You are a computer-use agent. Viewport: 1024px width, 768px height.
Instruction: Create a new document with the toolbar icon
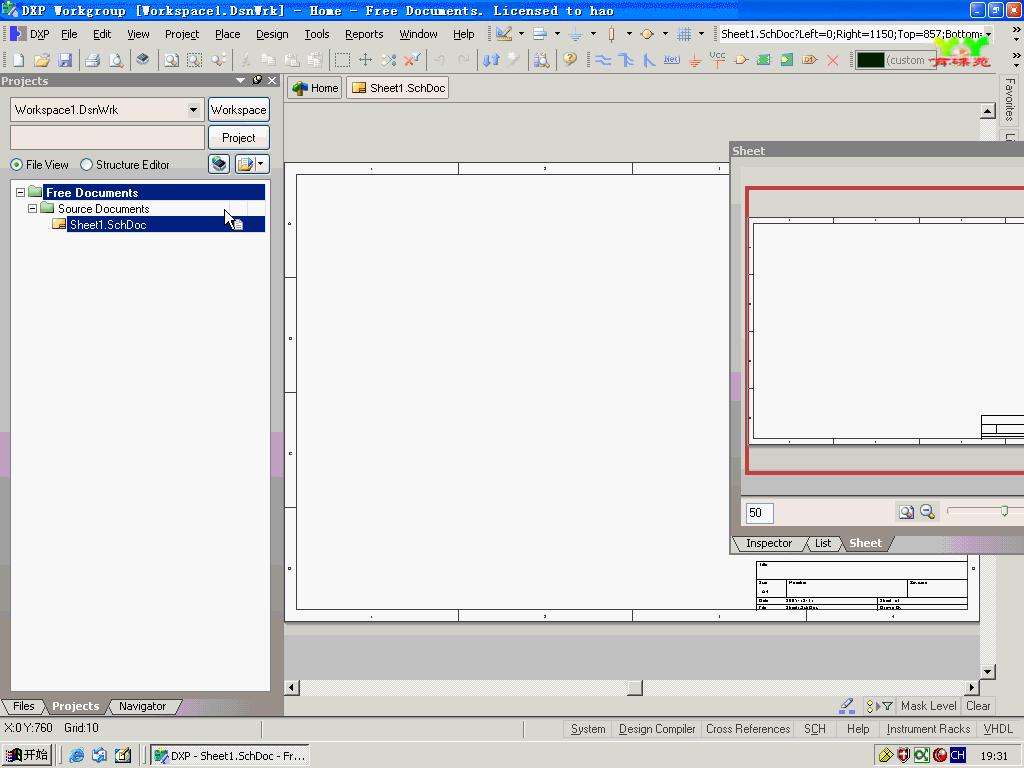(x=18, y=60)
